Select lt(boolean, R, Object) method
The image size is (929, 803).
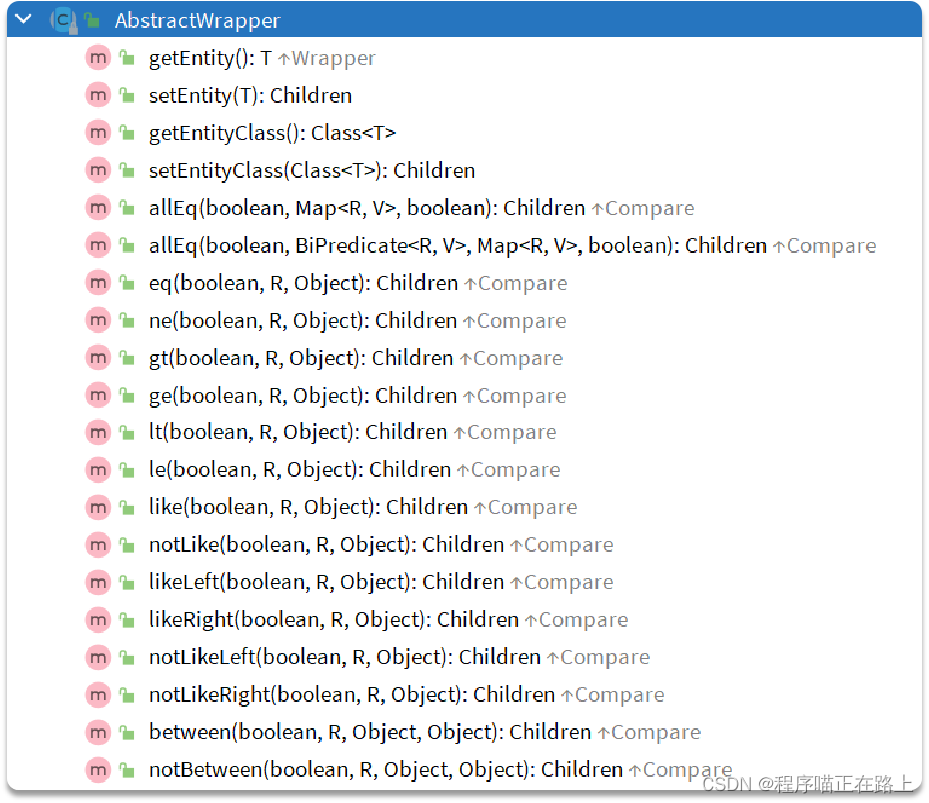[x=298, y=433]
